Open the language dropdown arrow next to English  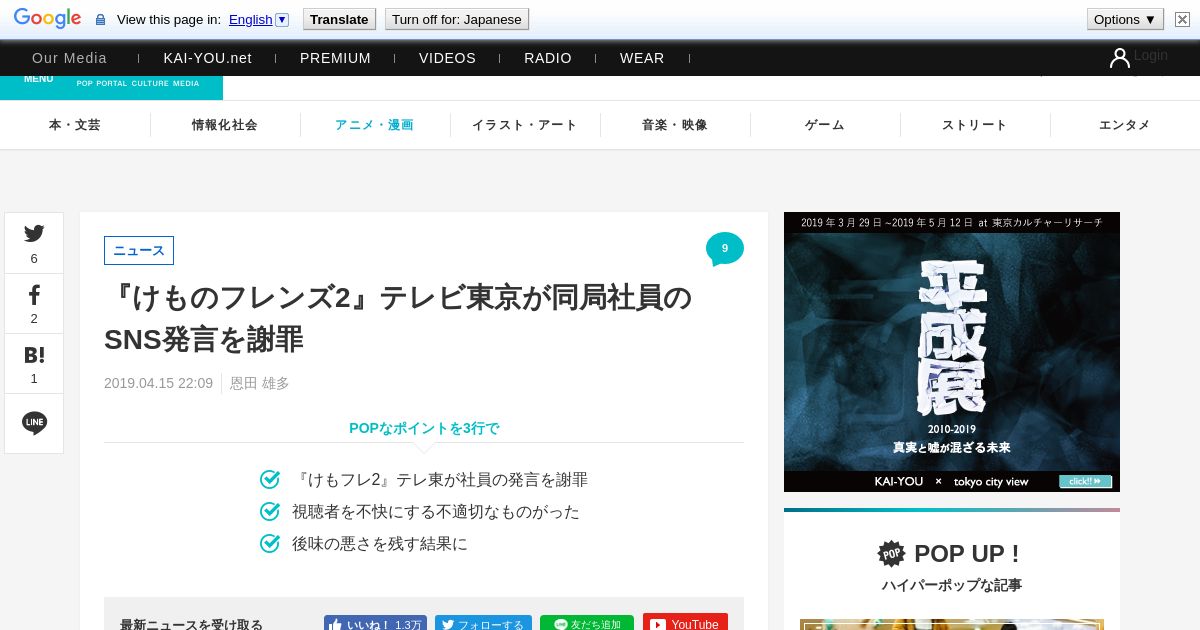[282, 19]
